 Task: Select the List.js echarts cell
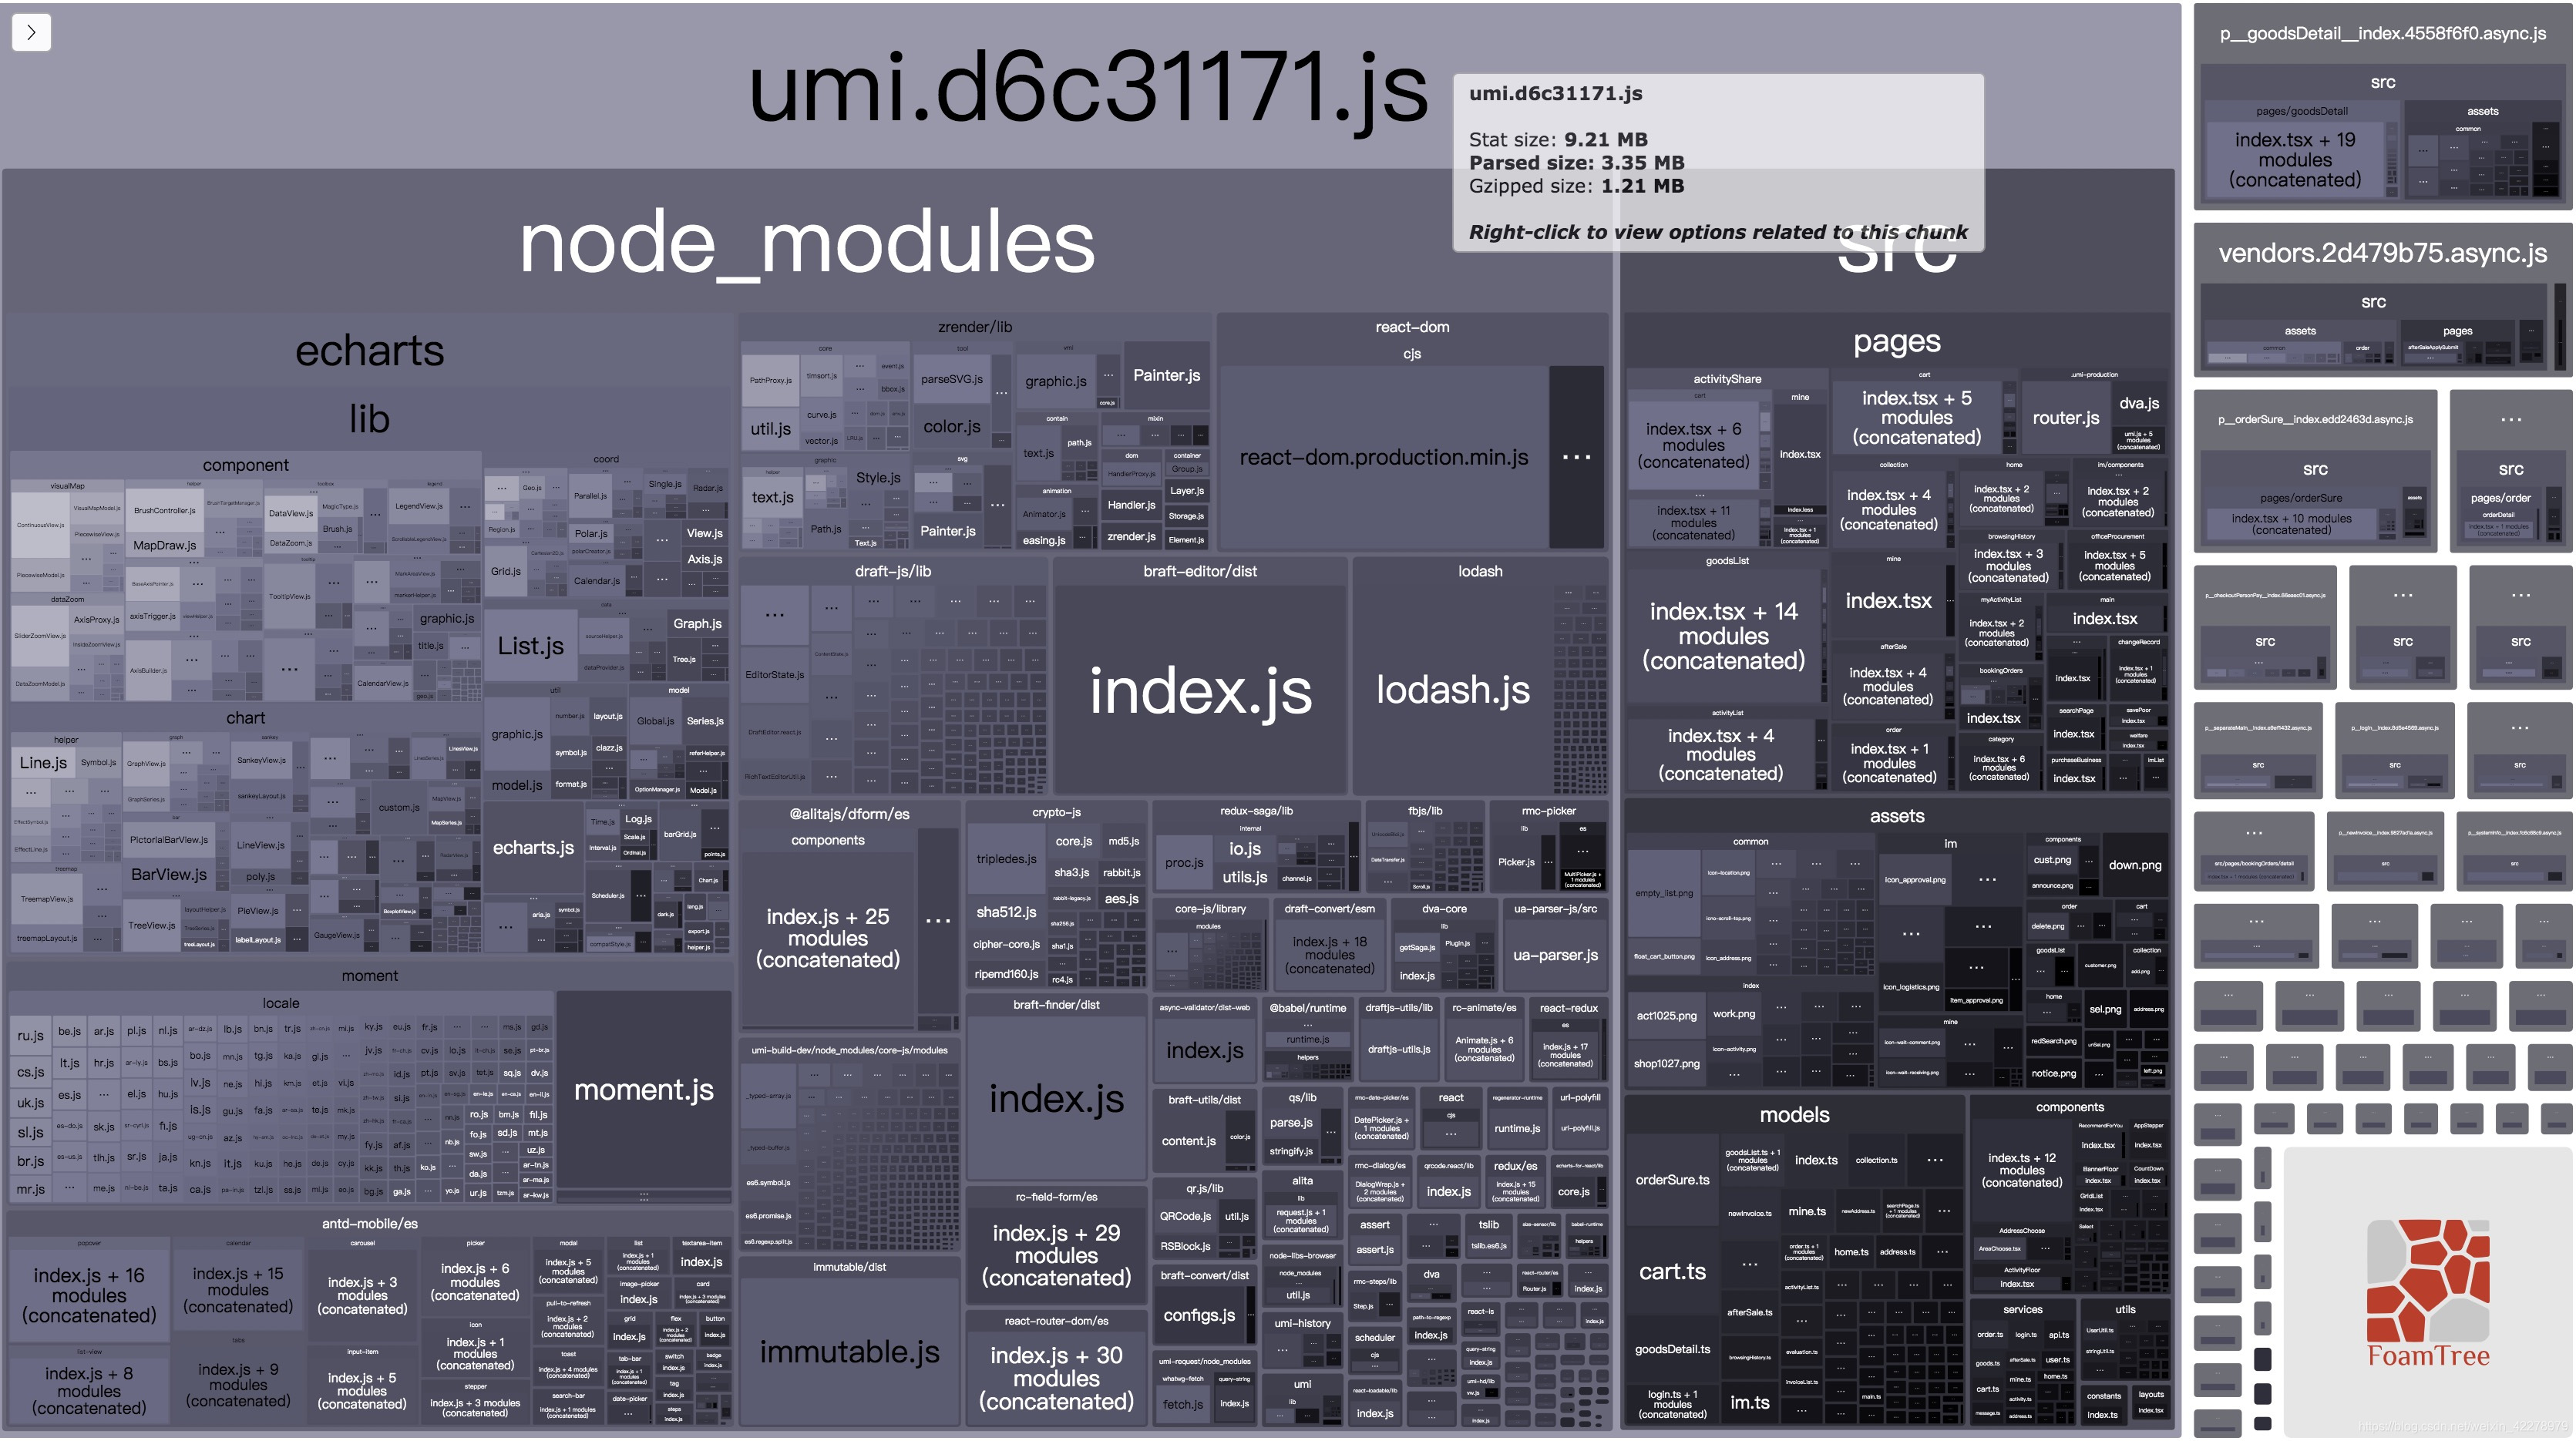point(531,646)
